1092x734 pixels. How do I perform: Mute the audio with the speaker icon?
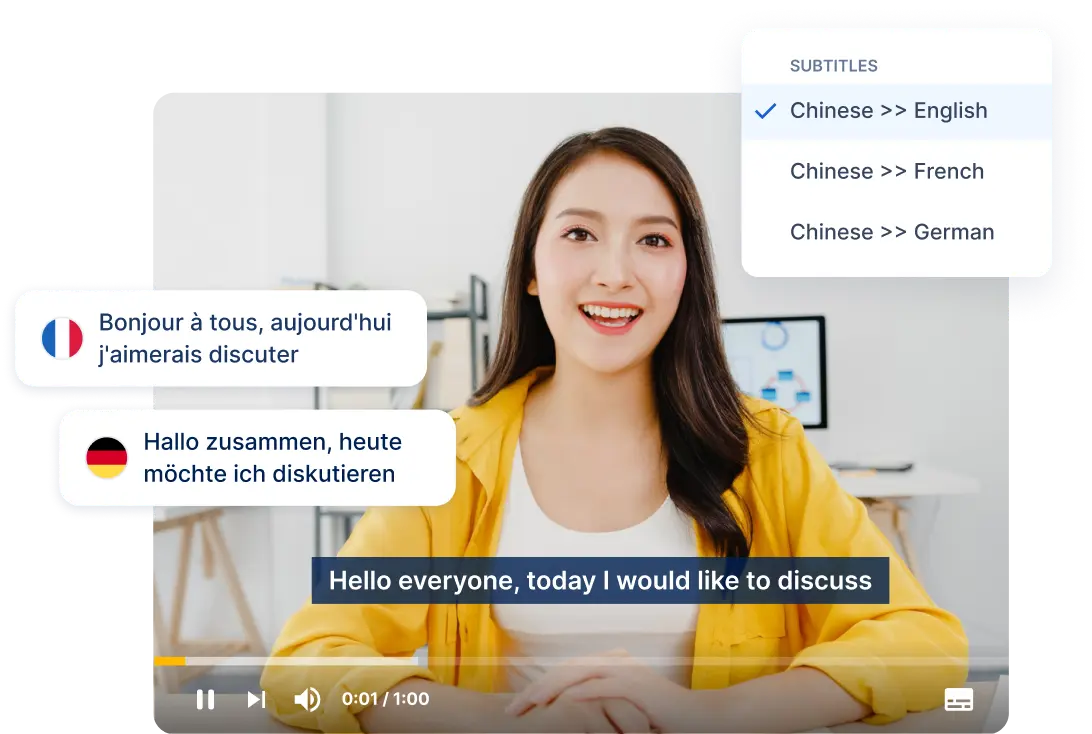click(x=307, y=699)
